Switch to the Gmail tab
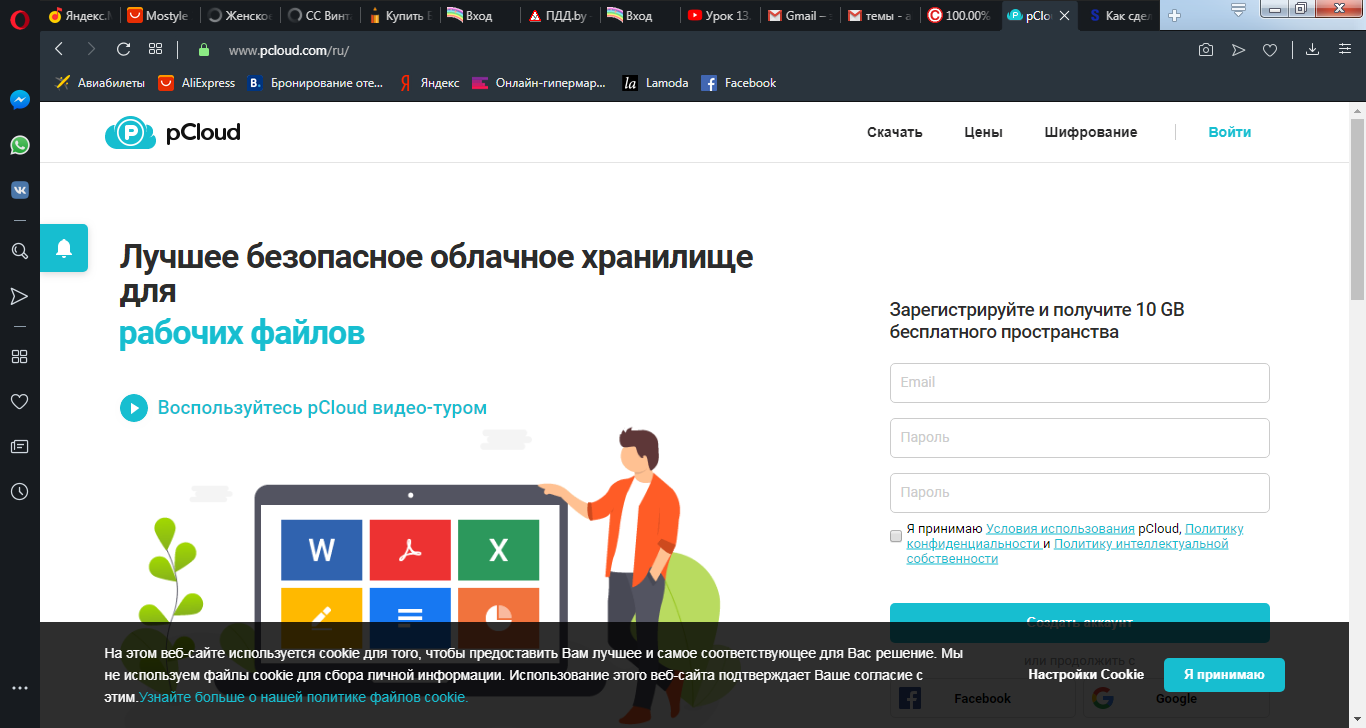1366x728 pixels. tap(800, 15)
